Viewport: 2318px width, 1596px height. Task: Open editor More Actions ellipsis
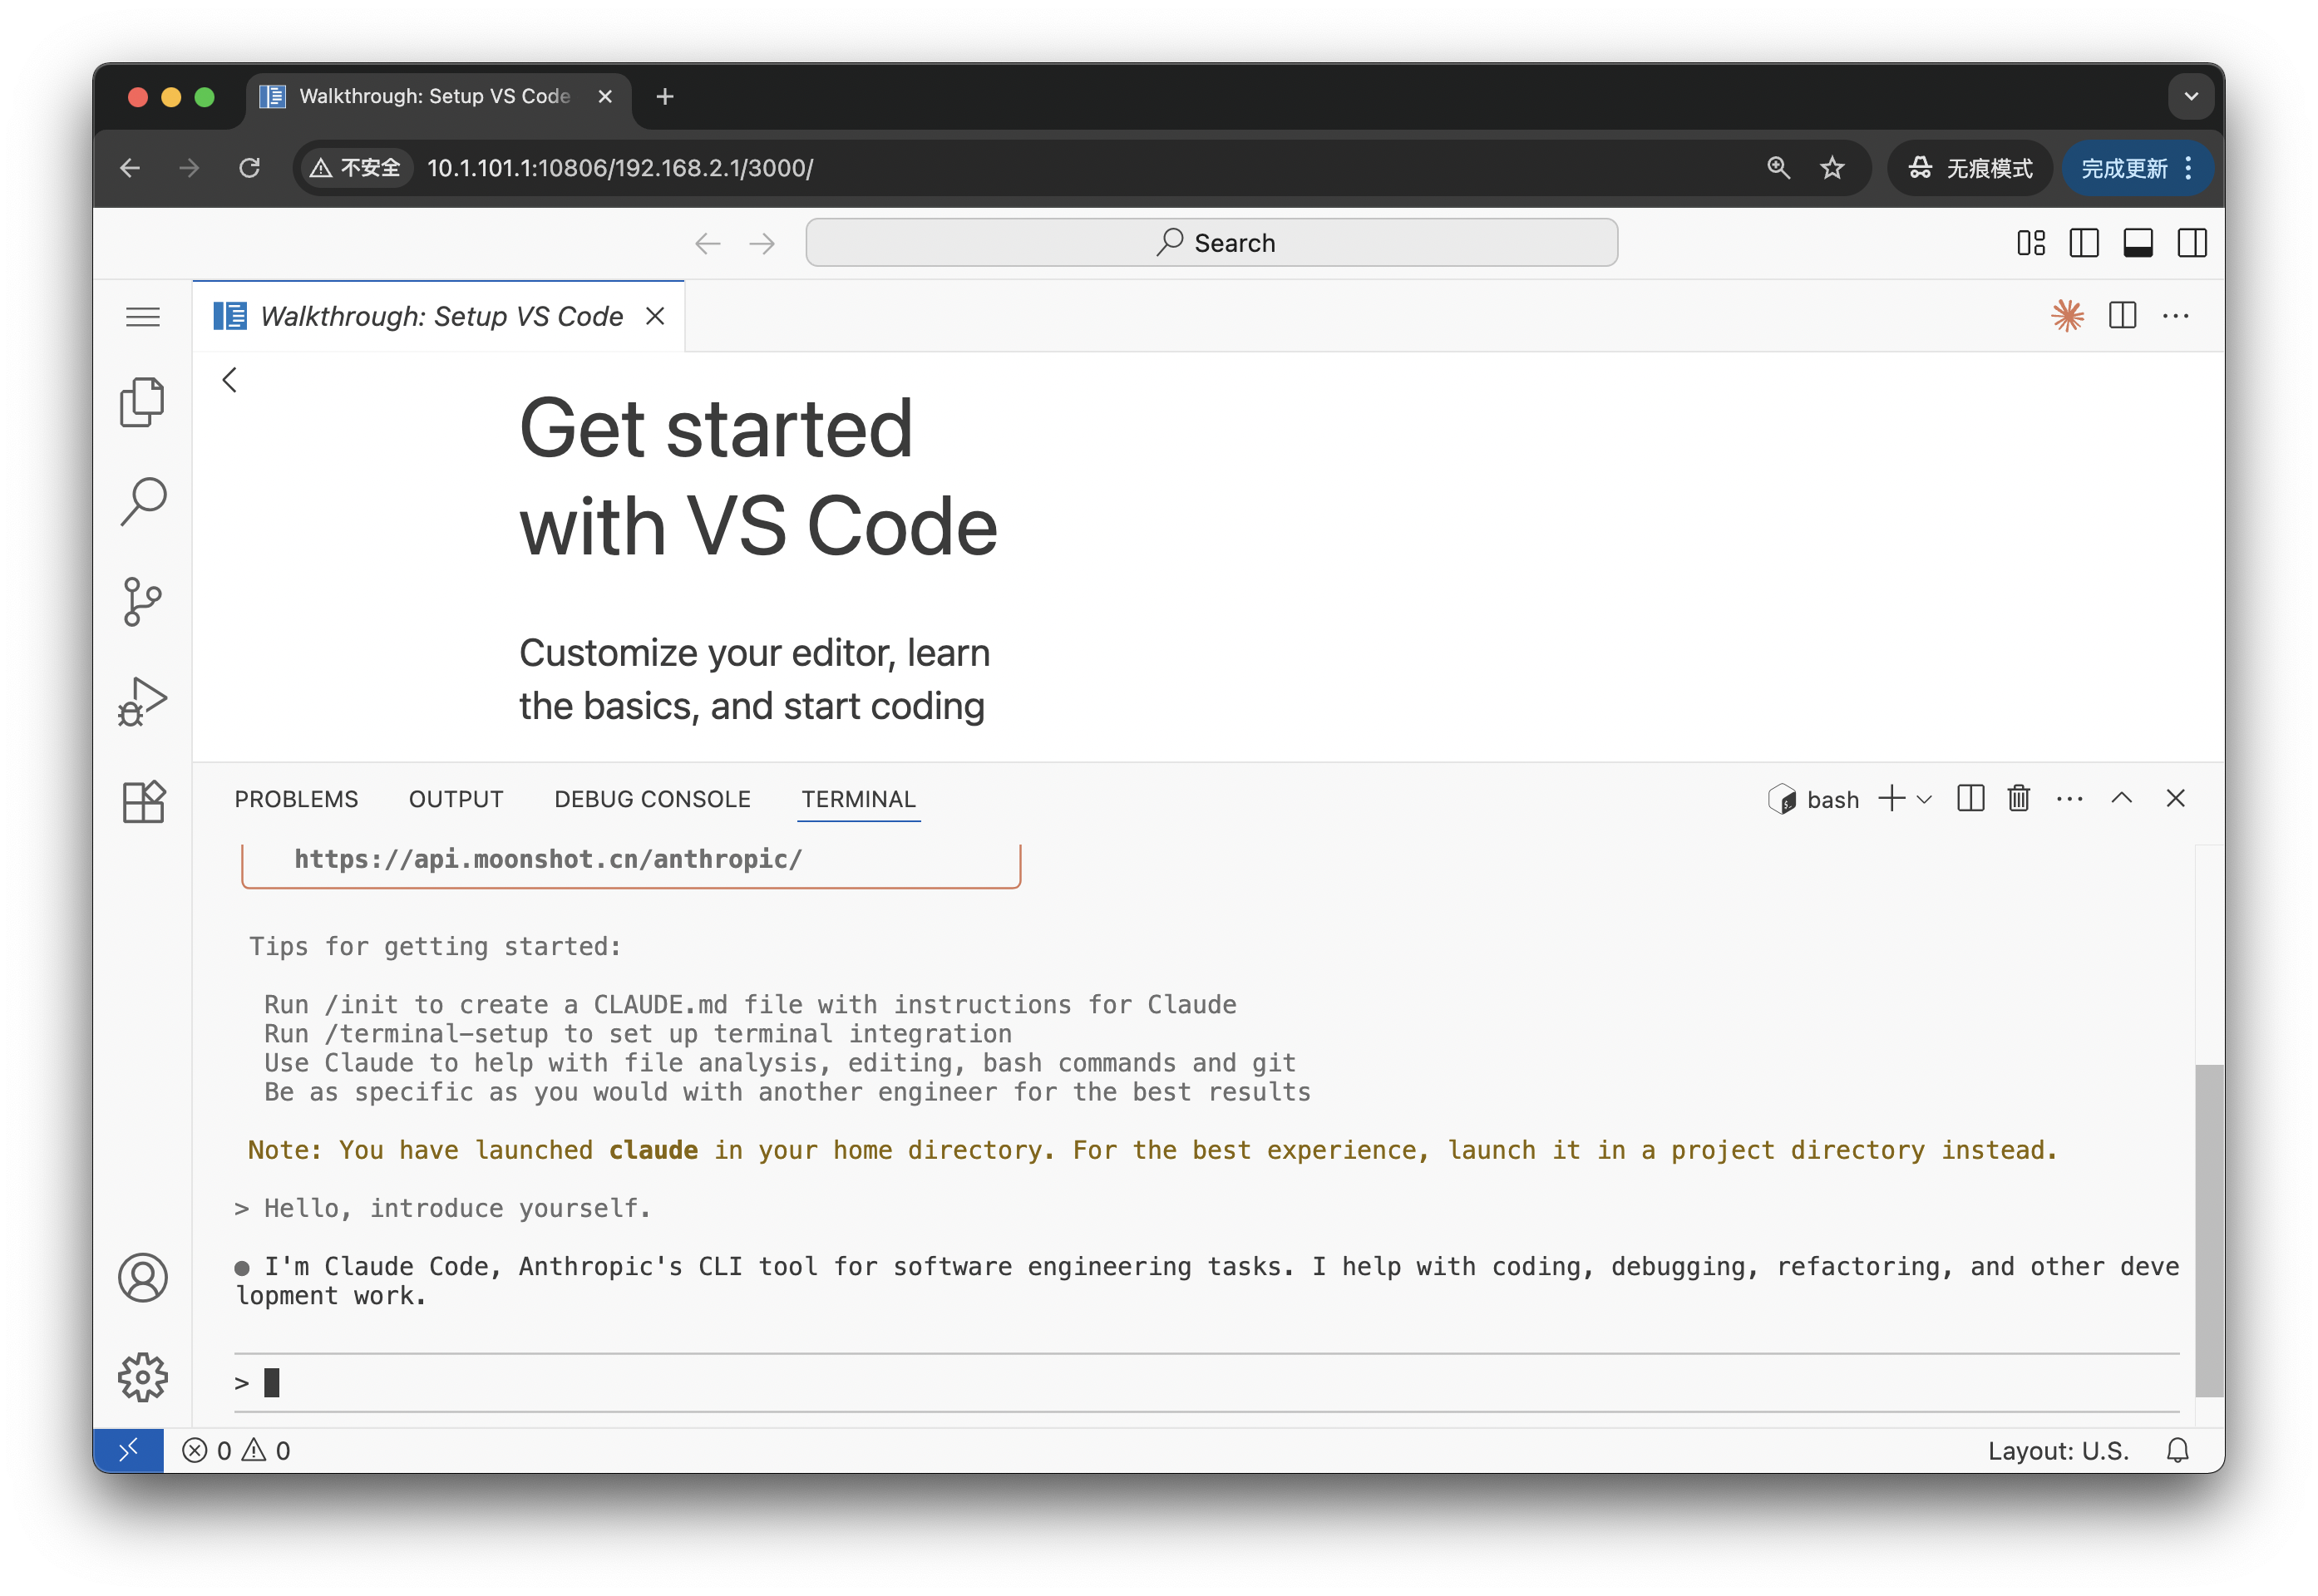pos(2176,316)
